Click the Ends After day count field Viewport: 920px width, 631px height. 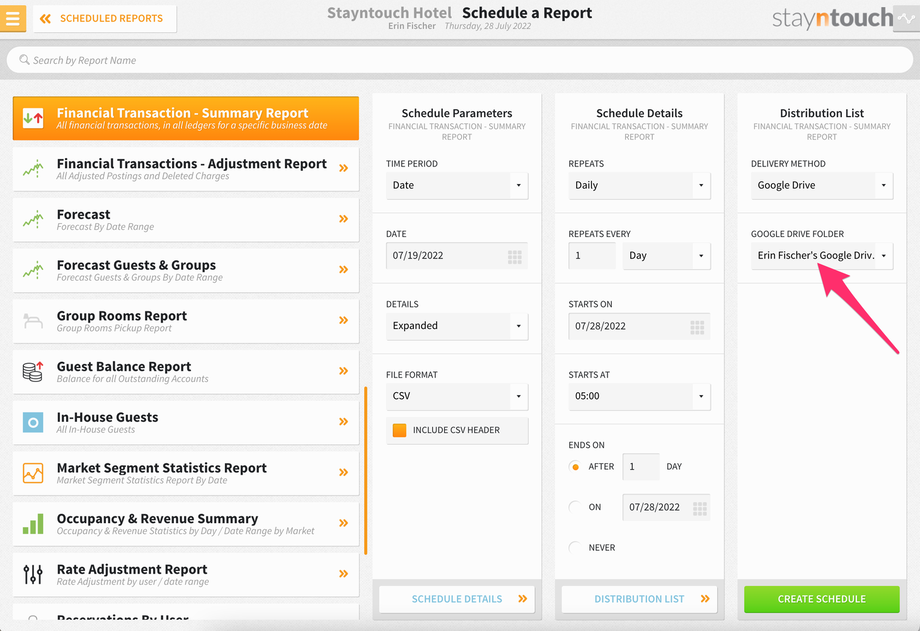(x=641, y=467)
